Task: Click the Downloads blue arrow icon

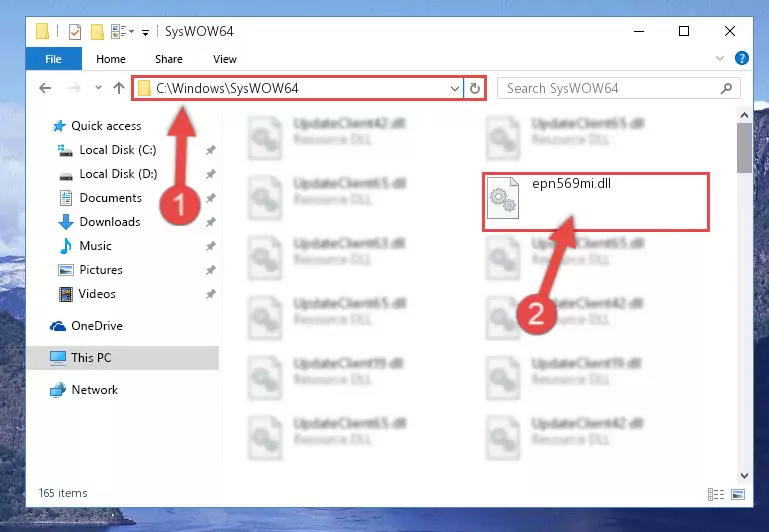Action: 66,222
